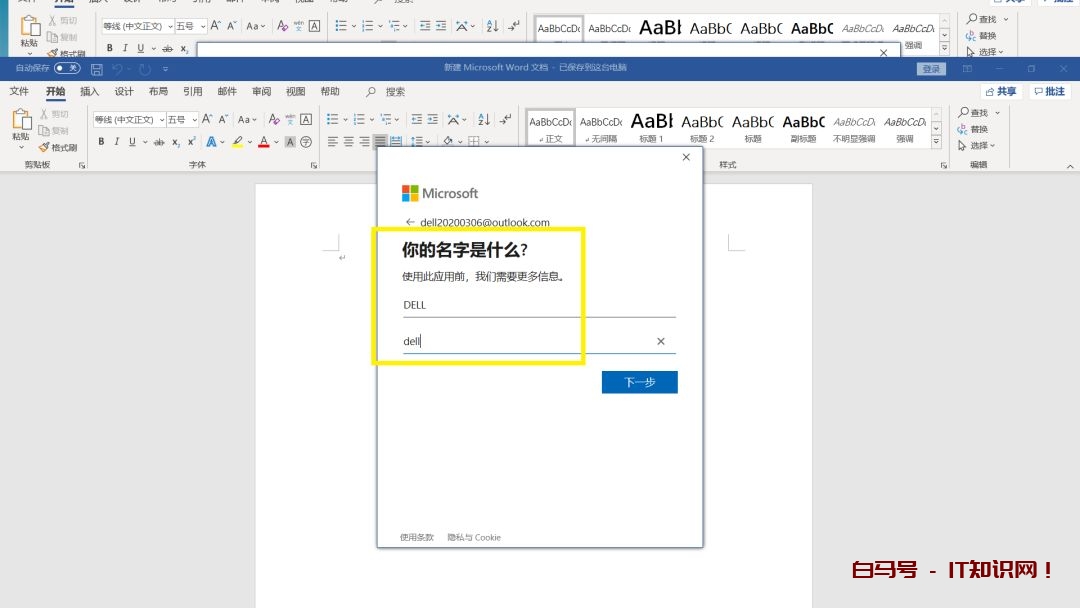
Task: Toggle the AutoSave (自动保存) switch
Action: [67, 69]
